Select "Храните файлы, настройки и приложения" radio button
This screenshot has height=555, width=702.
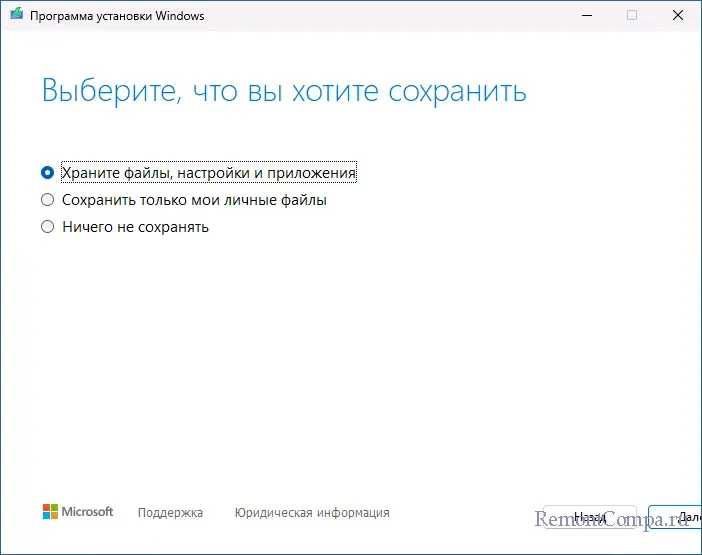coord(47,173)
